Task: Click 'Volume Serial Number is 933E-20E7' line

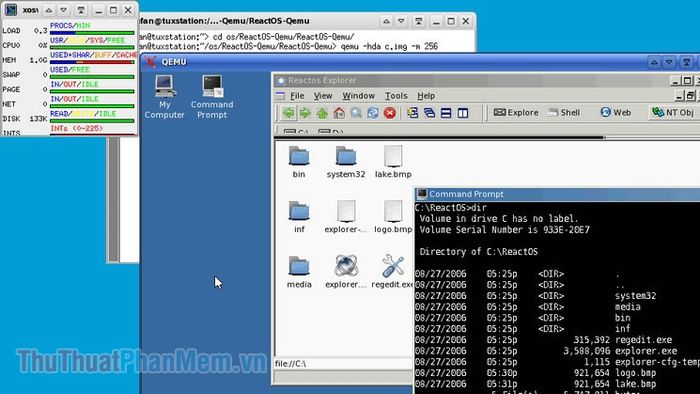Action: tap(504, 230)
